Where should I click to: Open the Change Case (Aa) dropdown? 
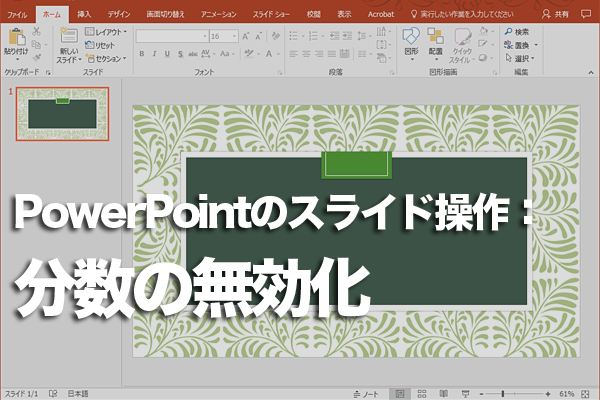point(227,54)
